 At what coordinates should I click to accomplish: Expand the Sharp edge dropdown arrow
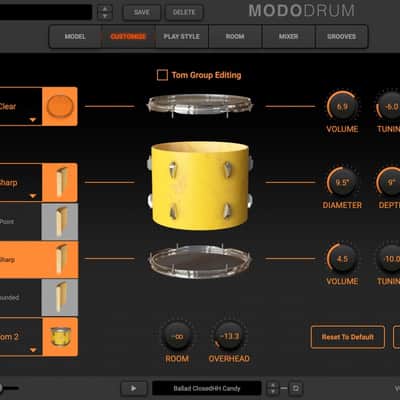click(x=33, y=196)
